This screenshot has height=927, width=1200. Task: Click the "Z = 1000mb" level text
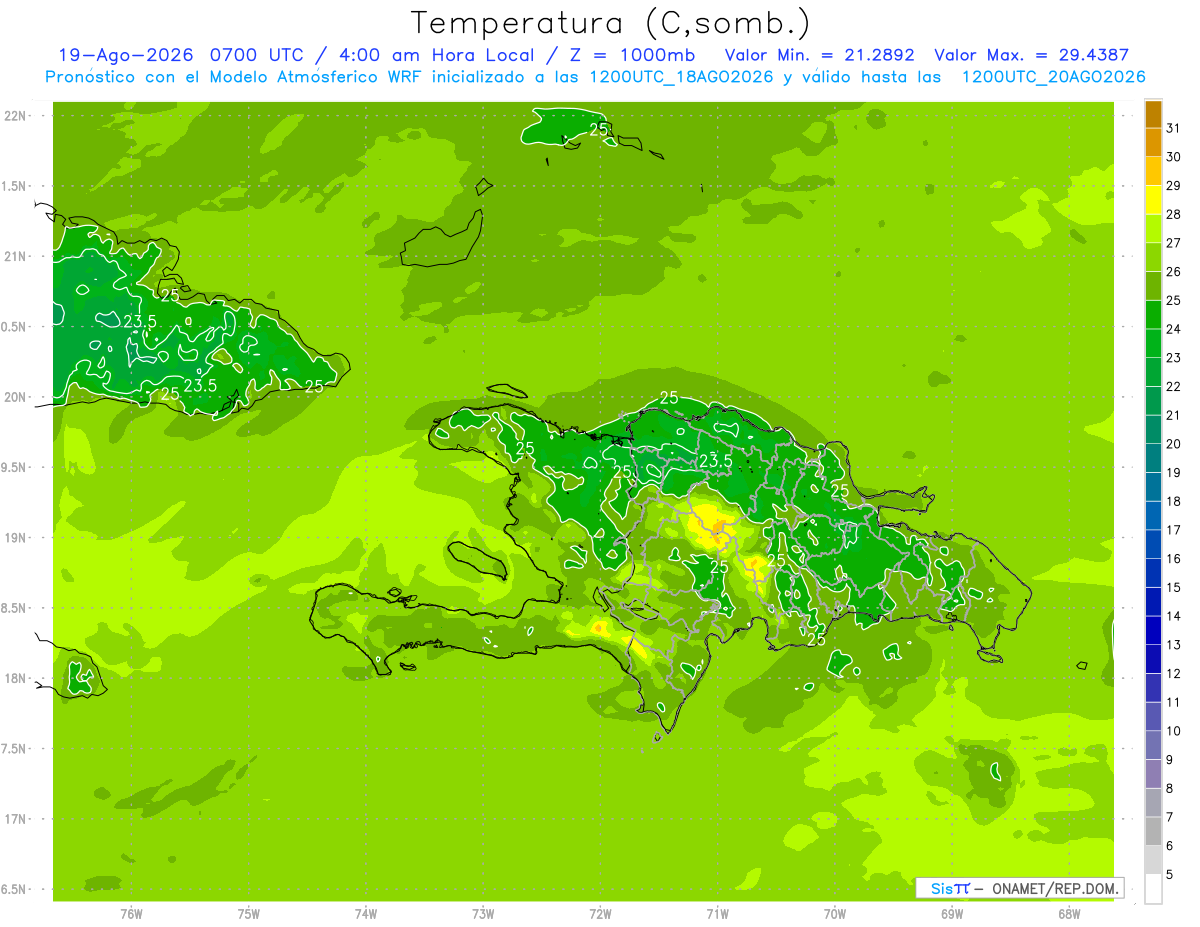click(x=635, y=56)
